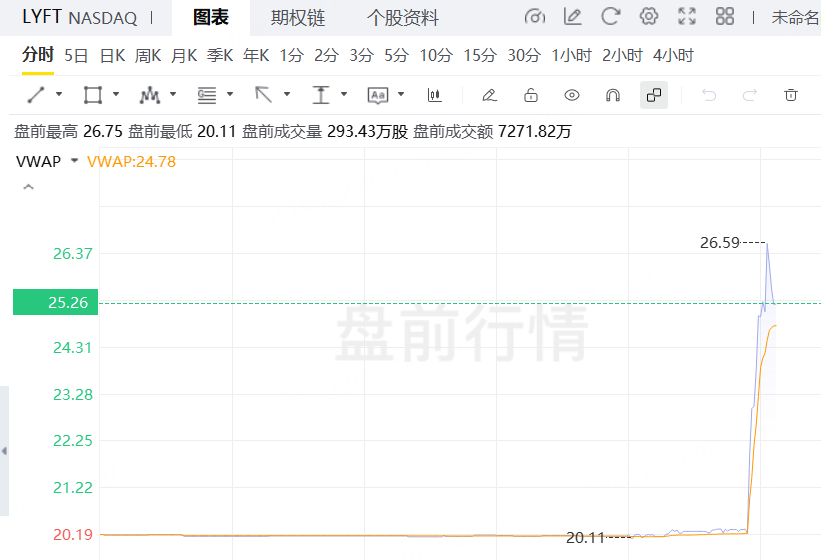Switch to the 期权链 tab
Screen dimensions: 821x560
coord(298,18)
